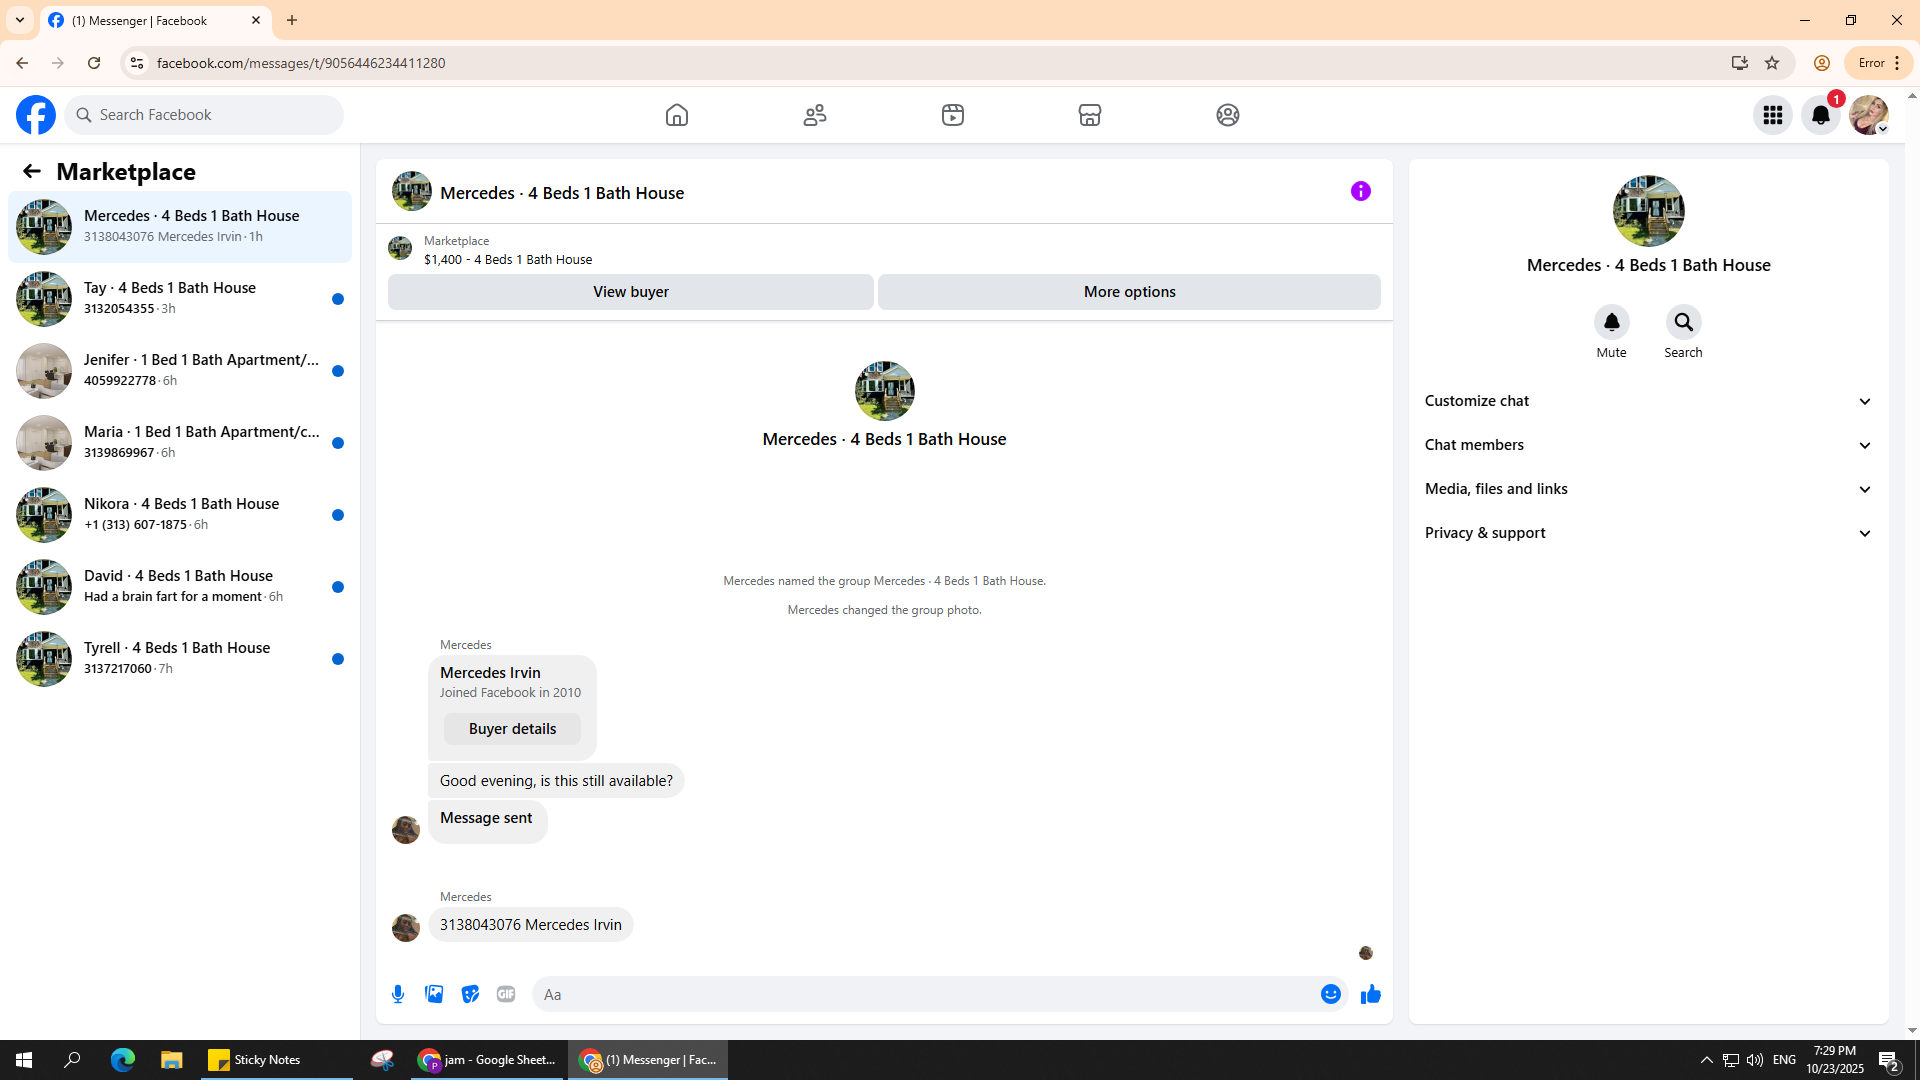
Task: Open the Facebook menu grid icon
Action: click(1772, 115)
